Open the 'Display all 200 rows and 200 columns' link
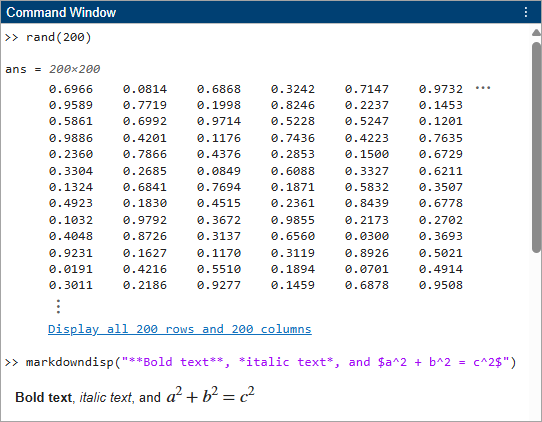This screenshot has width=542, height=422. [x=180, y=329]
